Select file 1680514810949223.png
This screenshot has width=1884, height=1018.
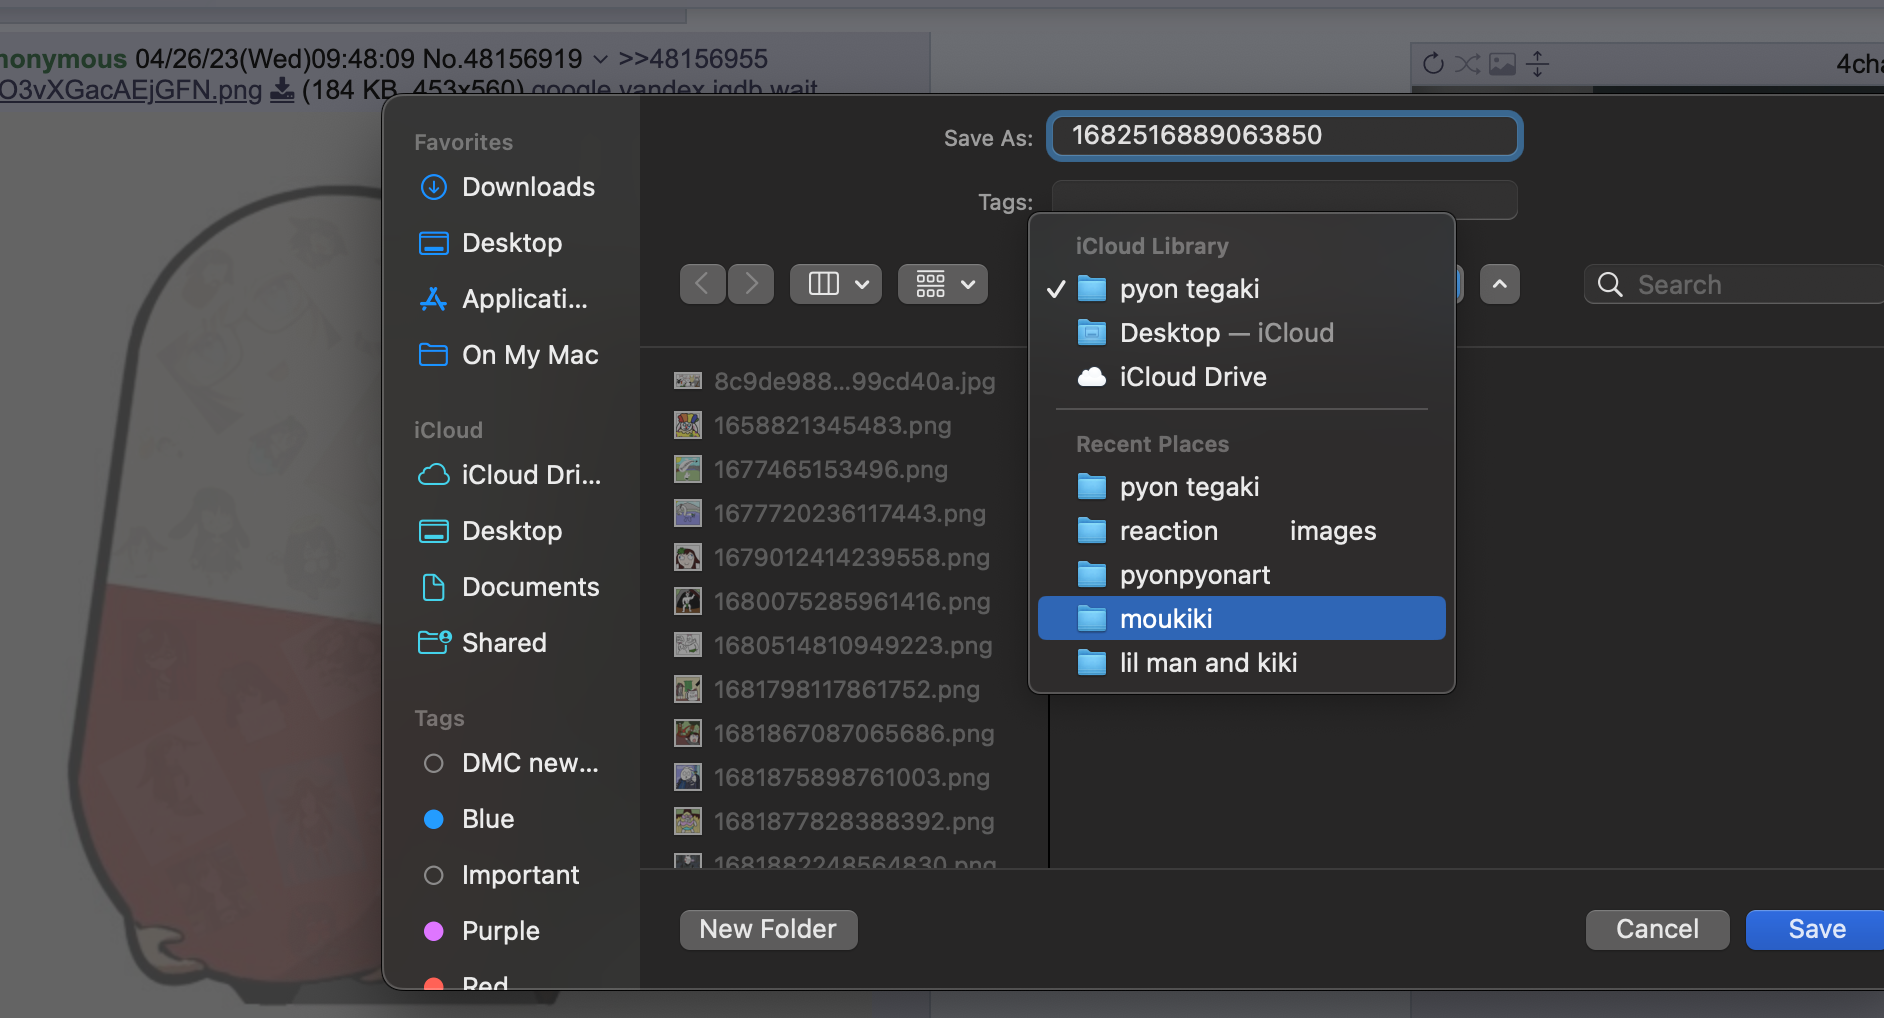(x=833, y=645)
